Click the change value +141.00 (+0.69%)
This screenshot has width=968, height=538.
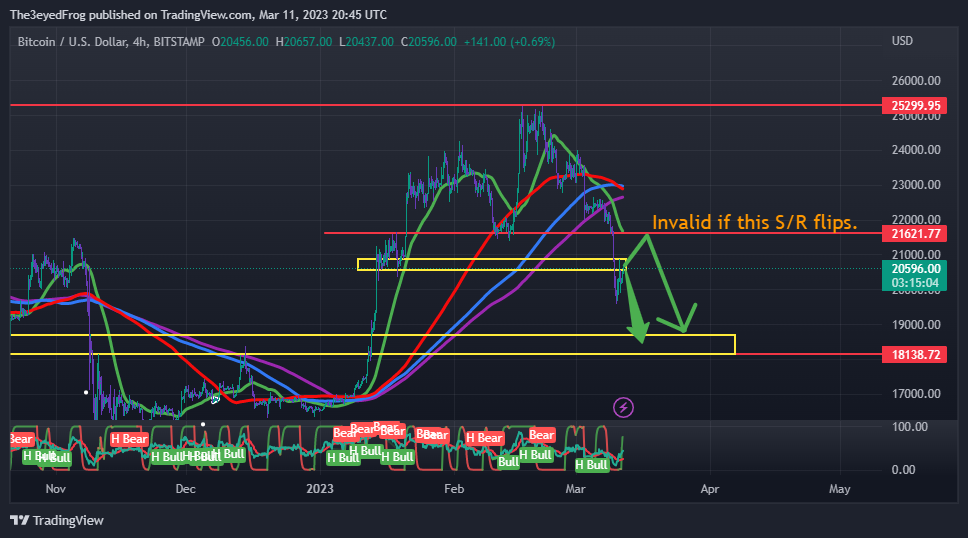pos(509,42)
